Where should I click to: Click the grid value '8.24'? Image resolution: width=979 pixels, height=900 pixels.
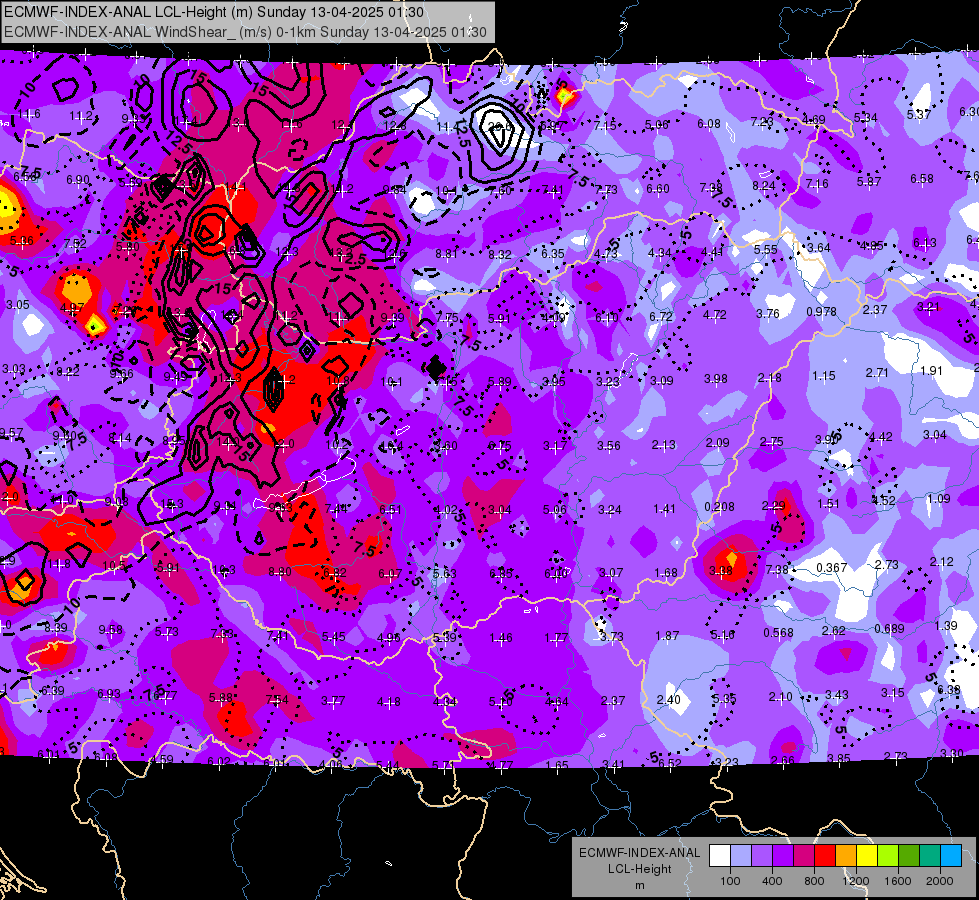[764, 185]
